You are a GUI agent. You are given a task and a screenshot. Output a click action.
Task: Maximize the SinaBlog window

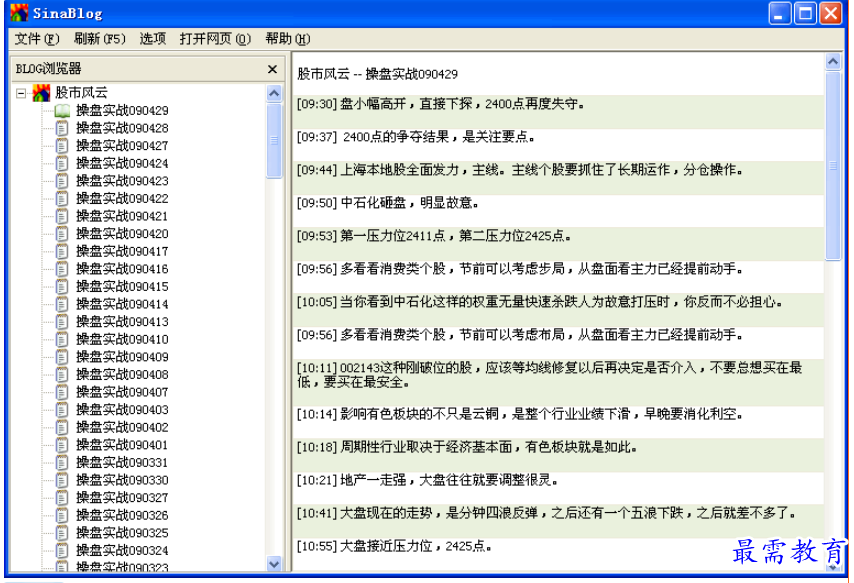pyautogui.click(x=805, y=13)
